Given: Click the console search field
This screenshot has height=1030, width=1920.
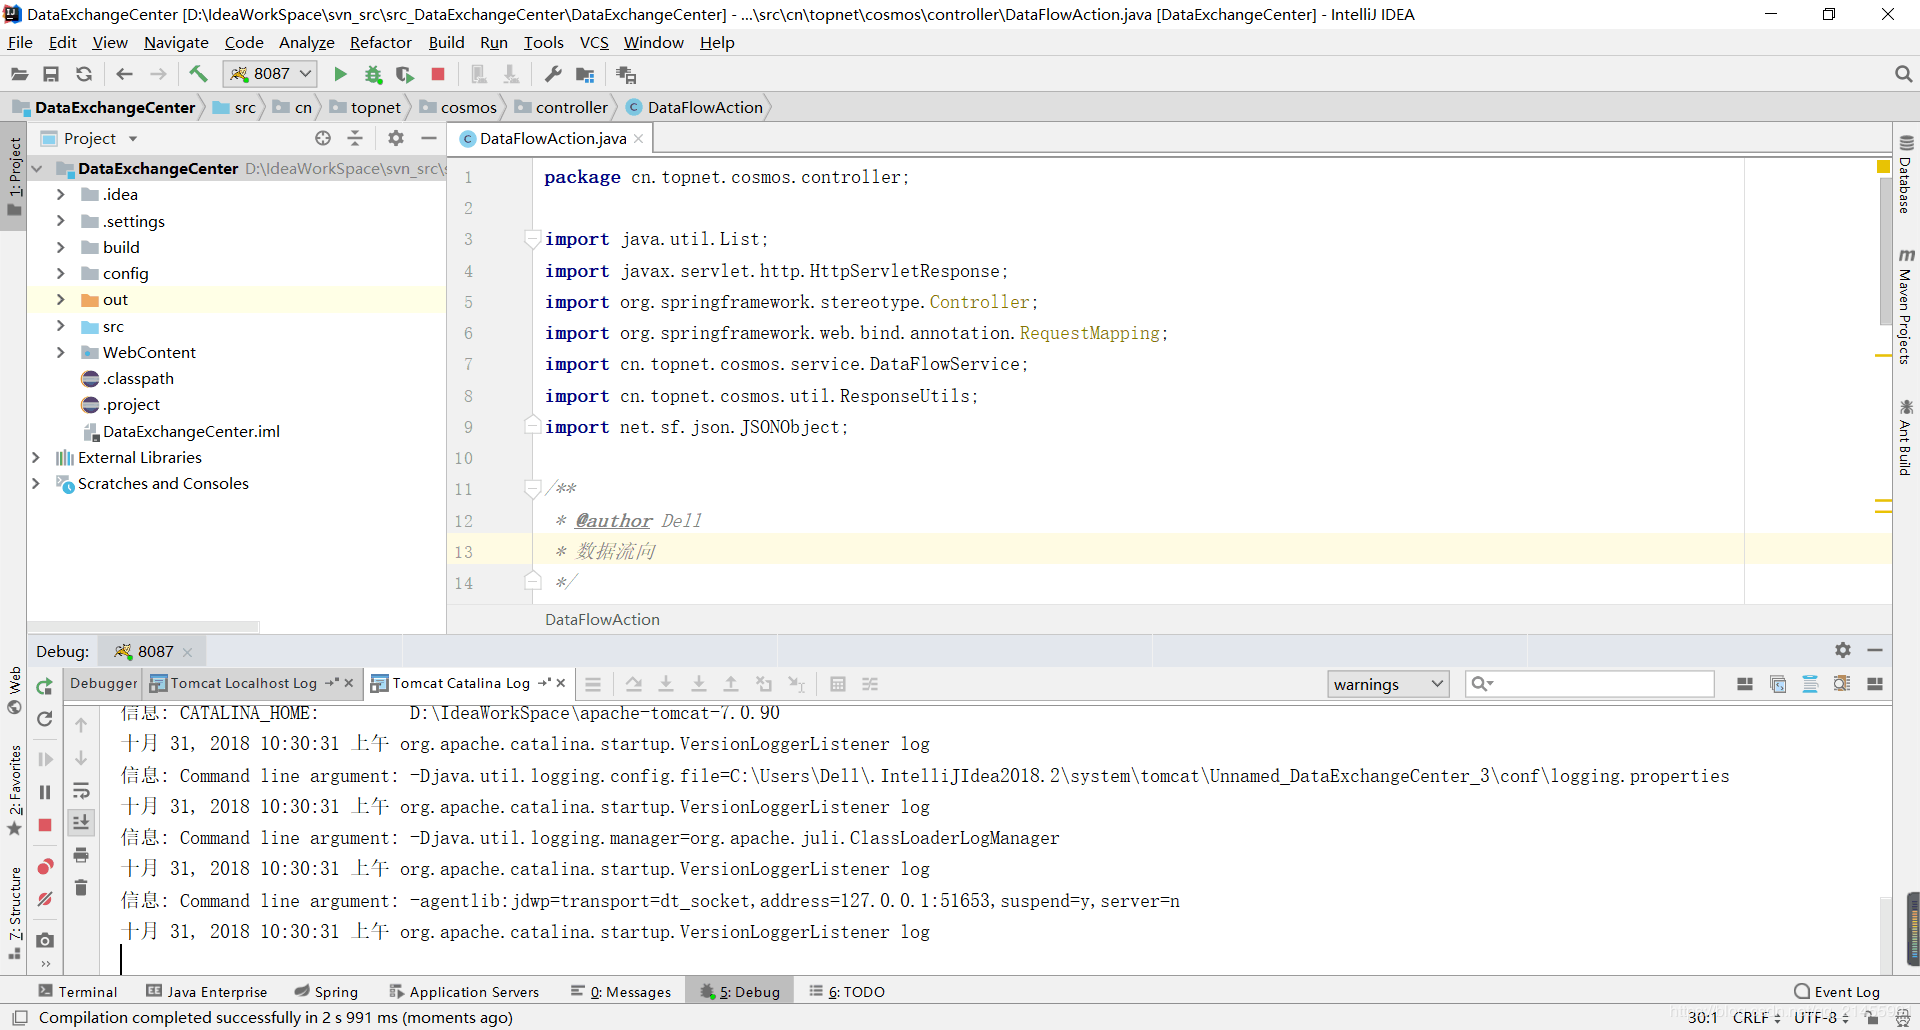Looking at the screenshot, I should coord(1590,684).
